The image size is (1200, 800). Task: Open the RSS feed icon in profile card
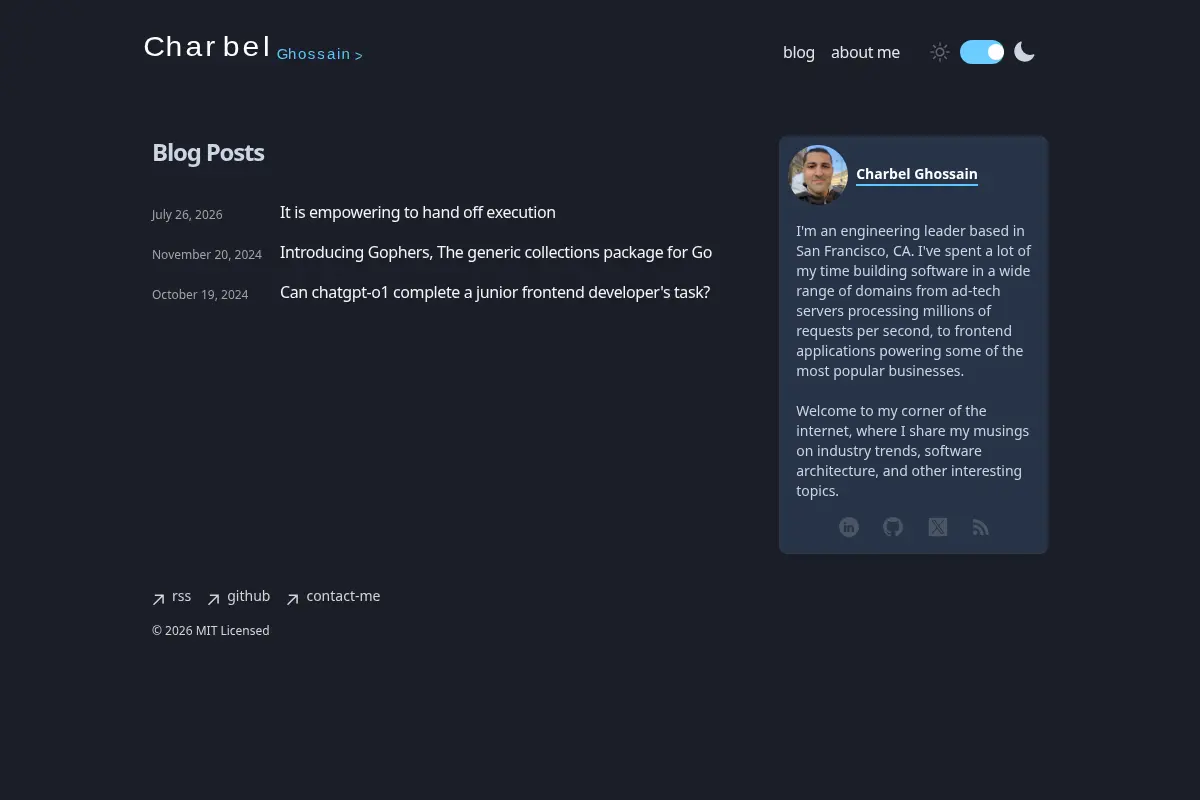point(981,527)
